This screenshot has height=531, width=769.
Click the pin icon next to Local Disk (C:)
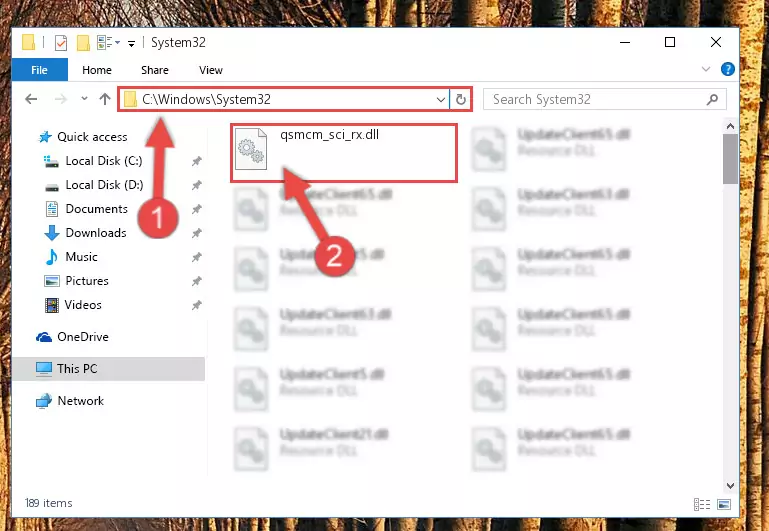[196, 161]
